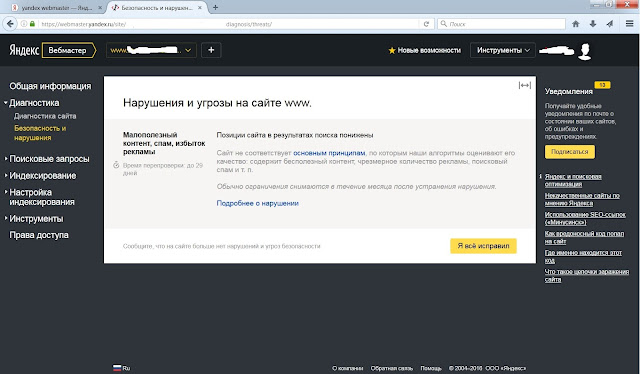Click the recheck time clock icon
Viewport: 640px width, 374px height.
116,165
